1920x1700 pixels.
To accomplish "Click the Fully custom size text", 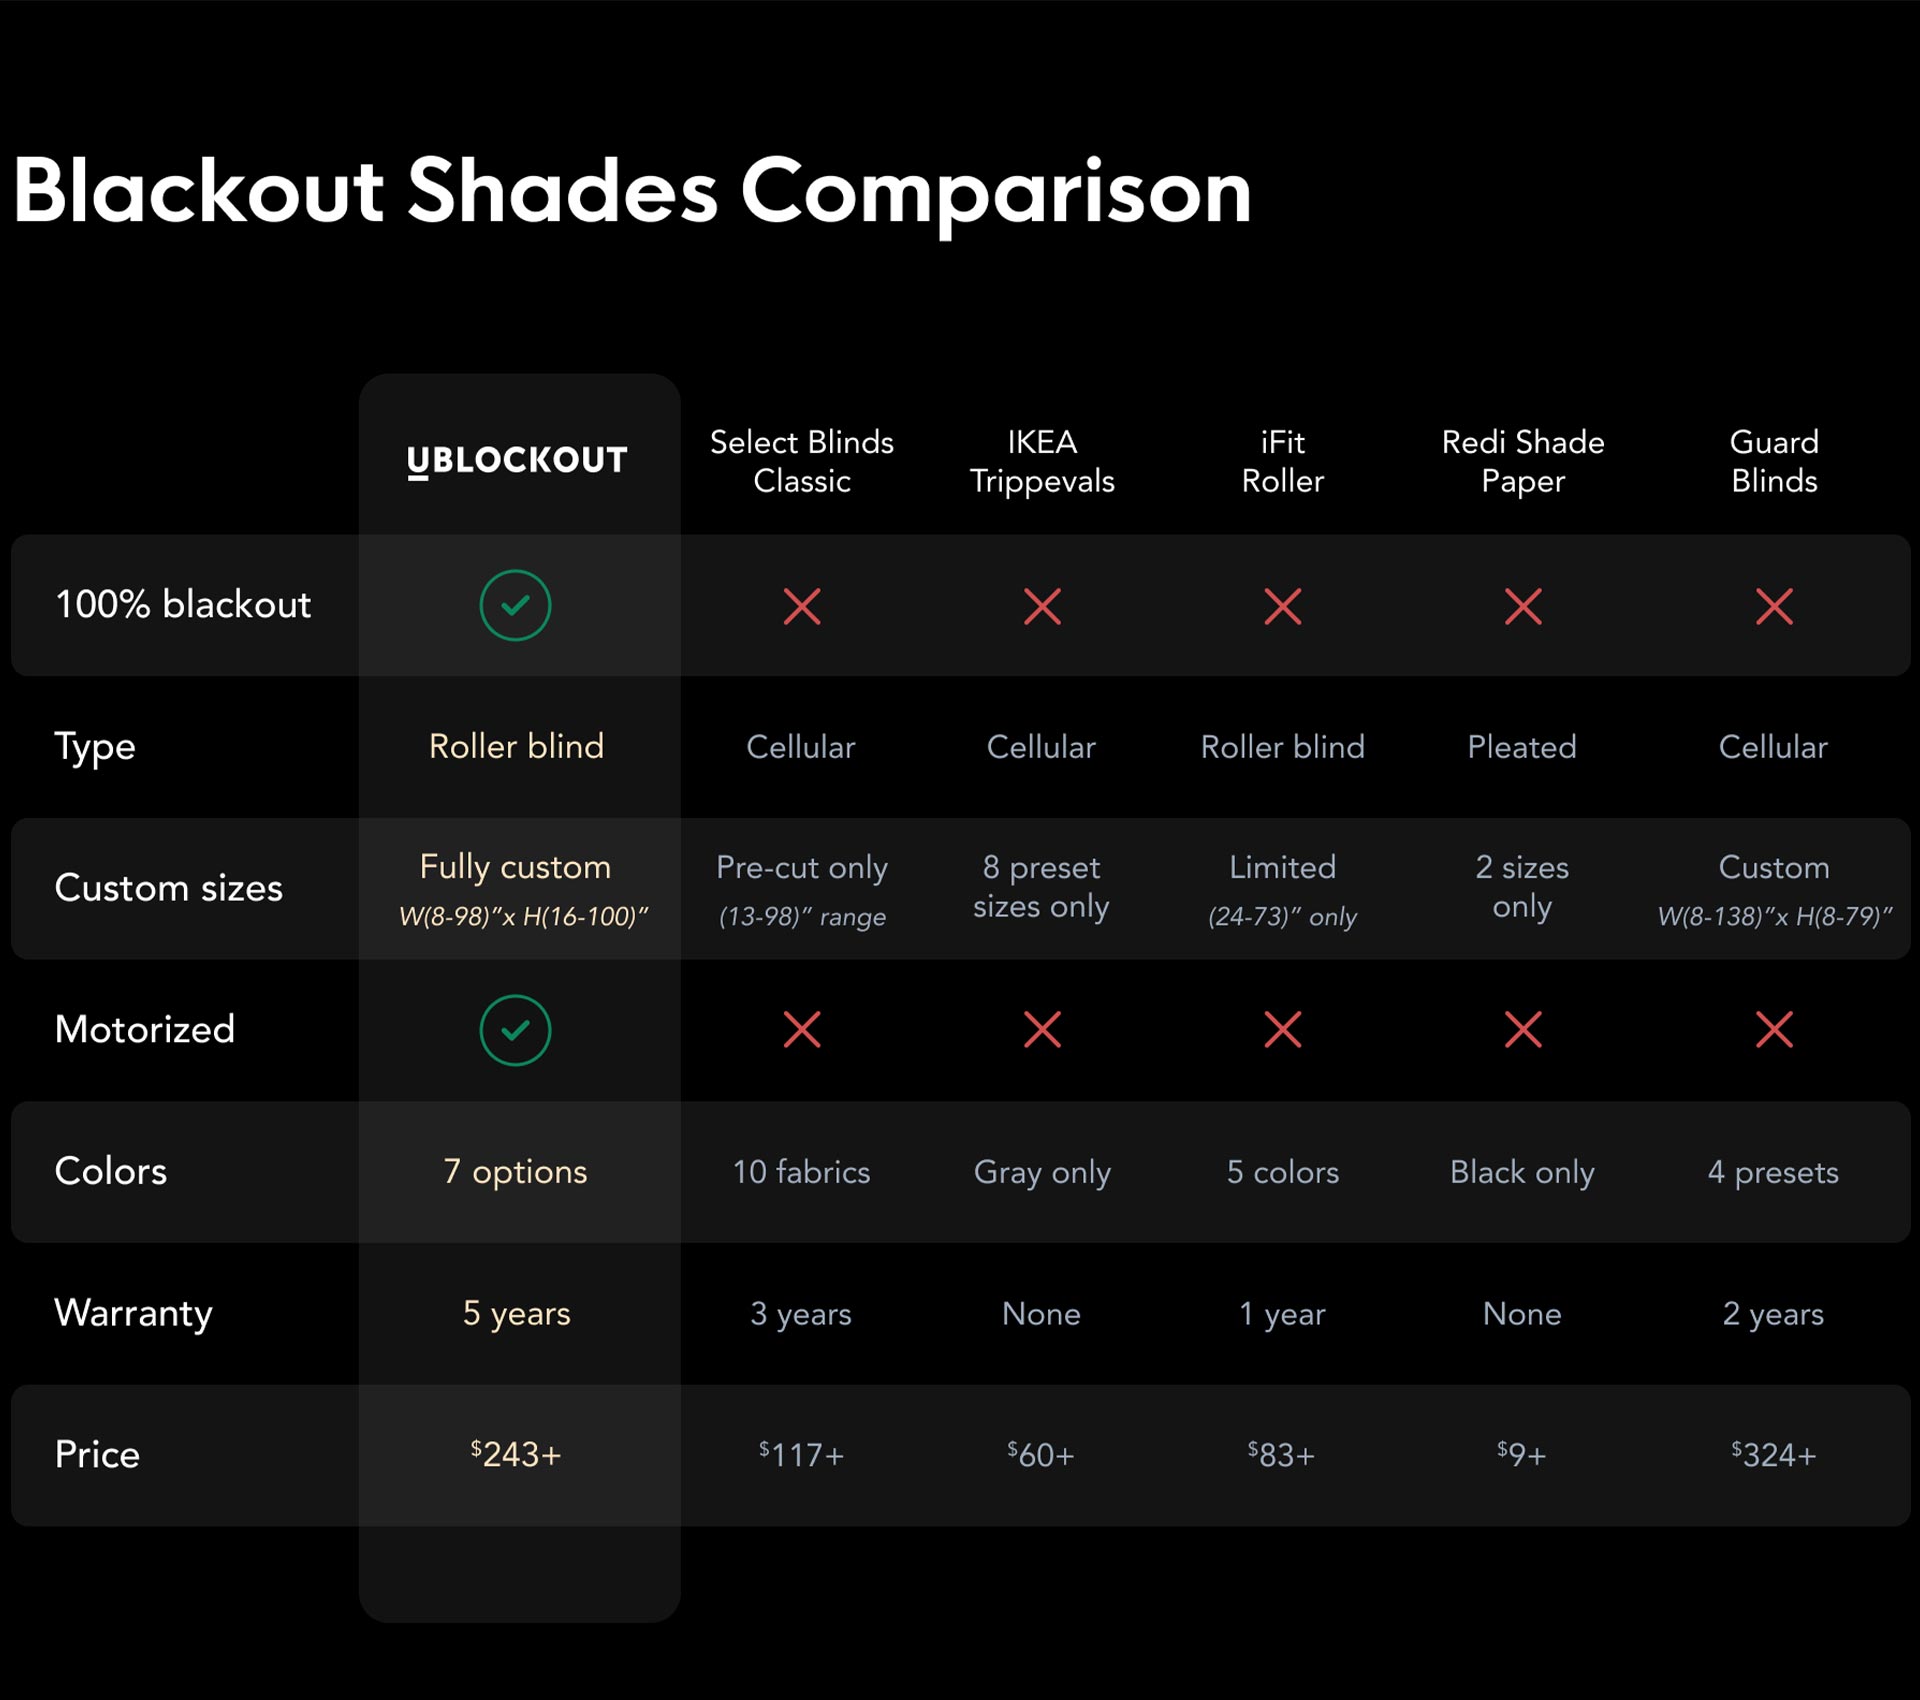I will point(515,867).
